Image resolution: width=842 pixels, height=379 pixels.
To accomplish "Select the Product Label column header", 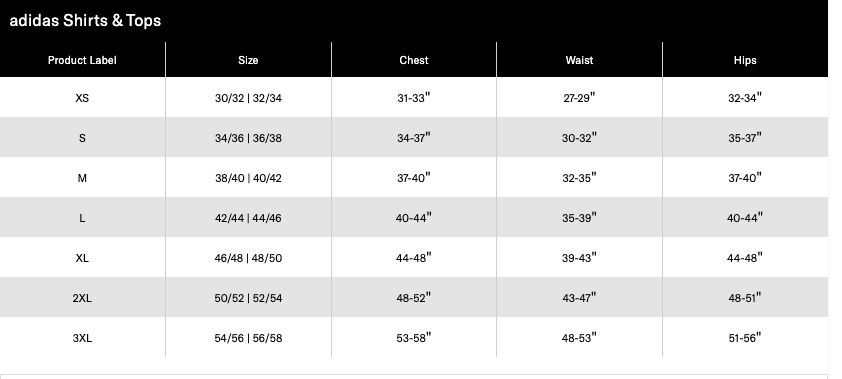I will point(82,60).
